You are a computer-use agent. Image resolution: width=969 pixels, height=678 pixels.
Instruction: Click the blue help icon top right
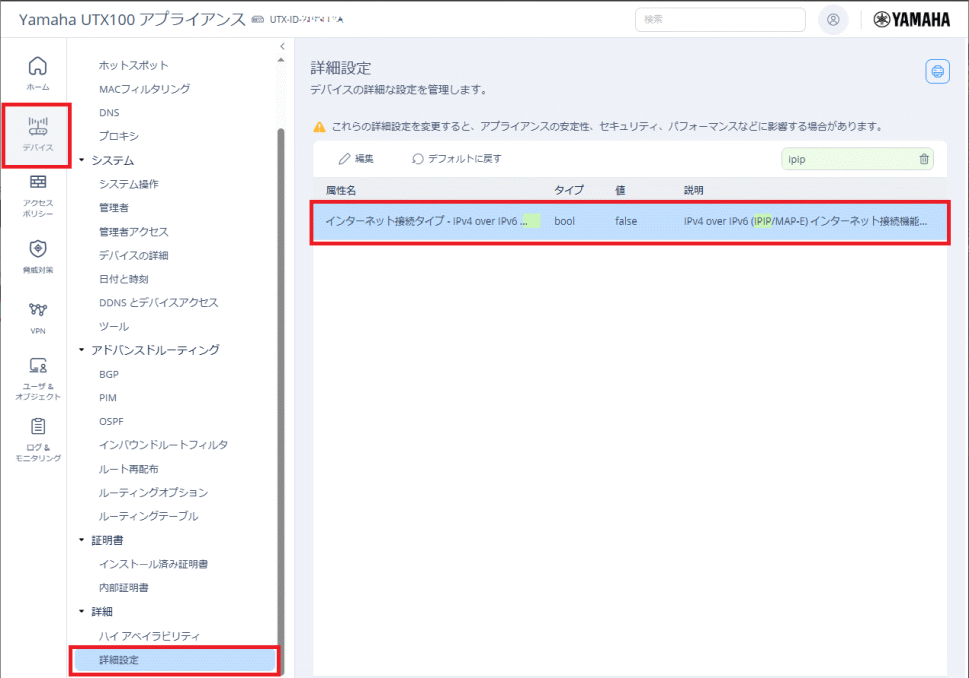(x=936, y=71)
